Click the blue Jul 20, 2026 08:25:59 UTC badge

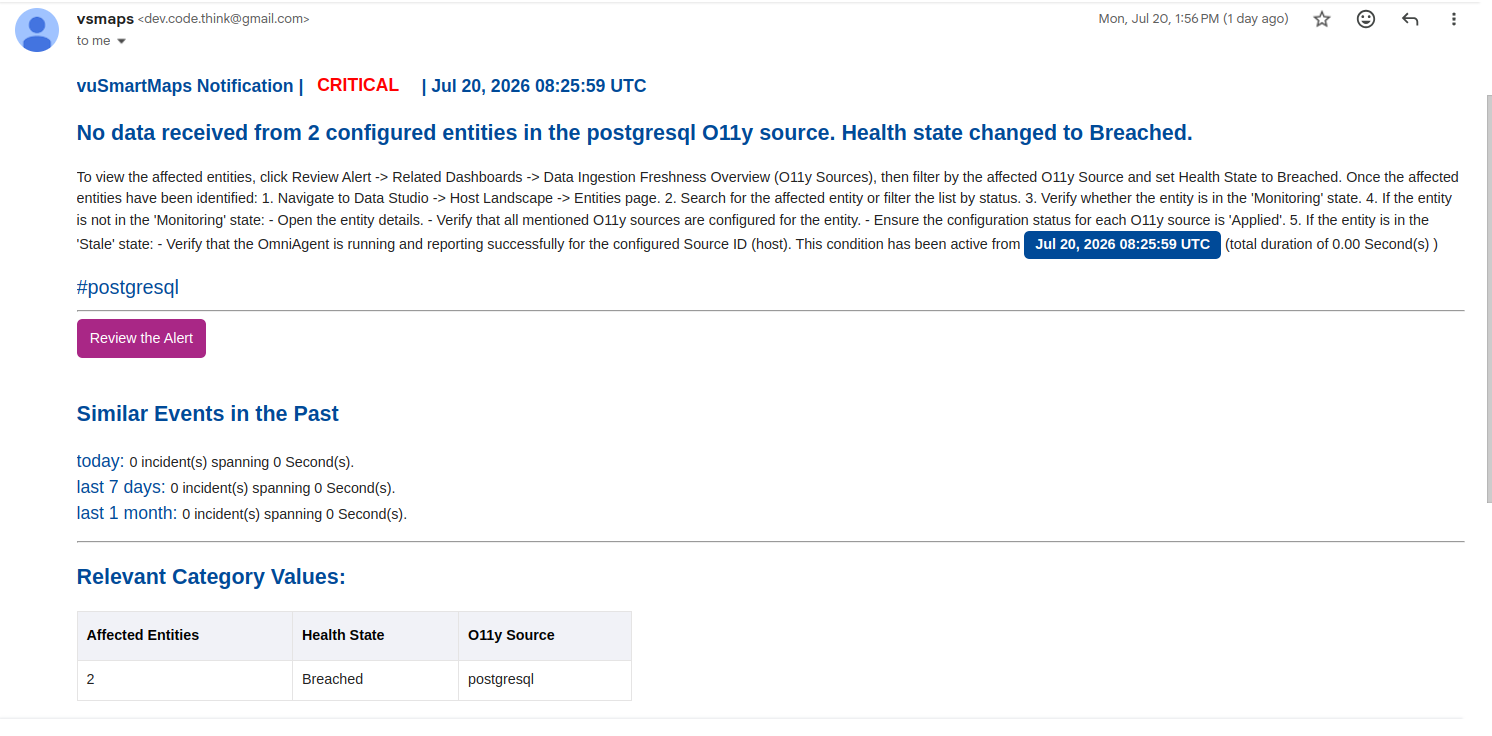click(x=1122, y=244)
